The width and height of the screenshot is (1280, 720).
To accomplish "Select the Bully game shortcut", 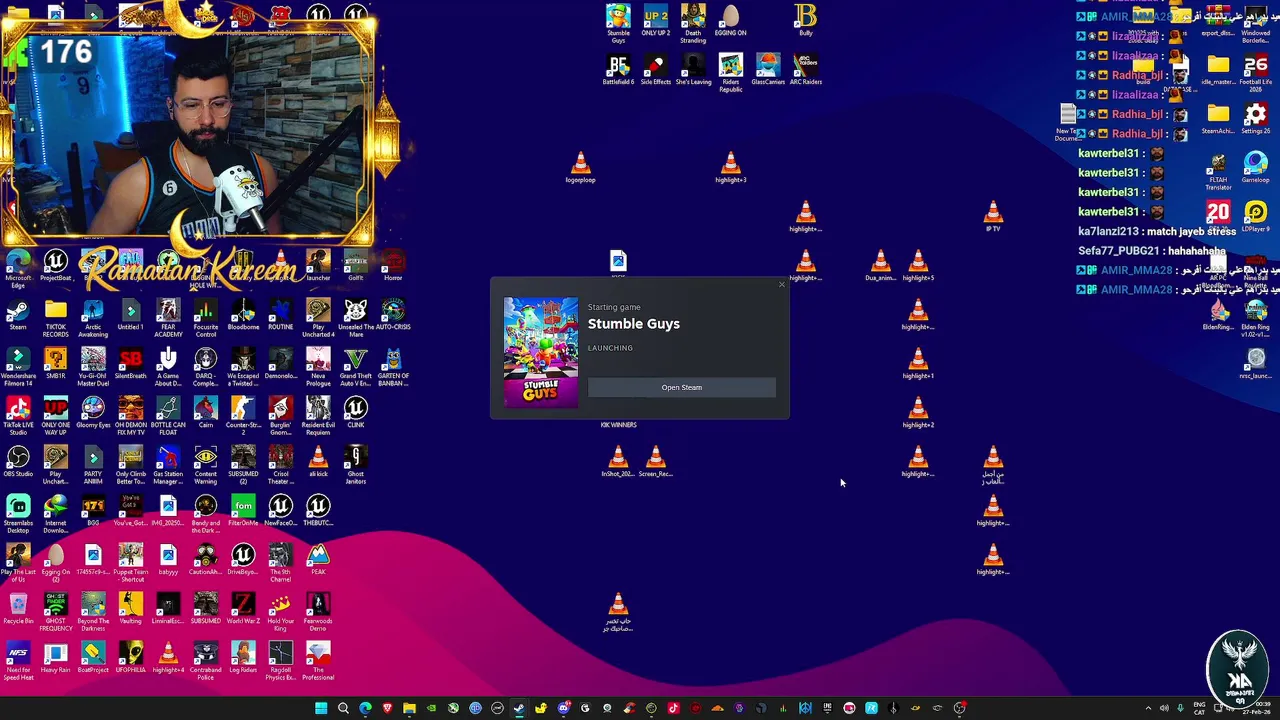I will [805, 20].
